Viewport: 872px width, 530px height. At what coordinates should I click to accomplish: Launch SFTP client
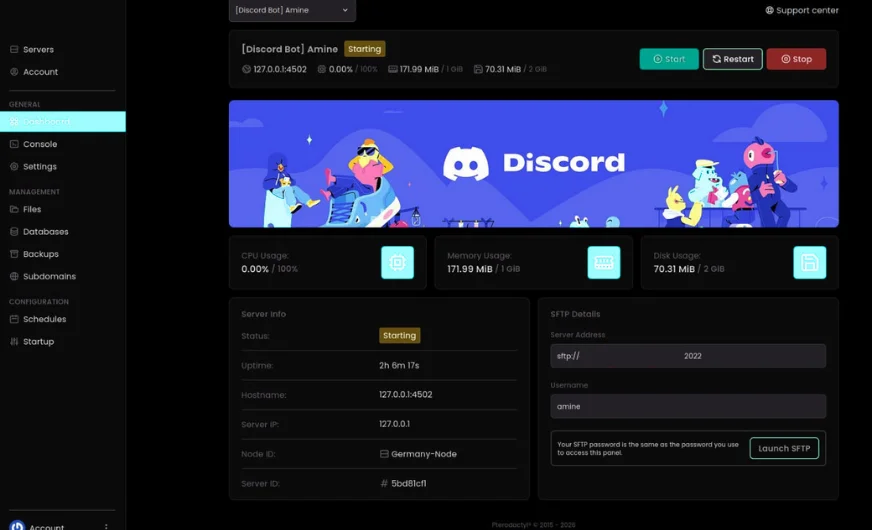click(x=784, y=448)
